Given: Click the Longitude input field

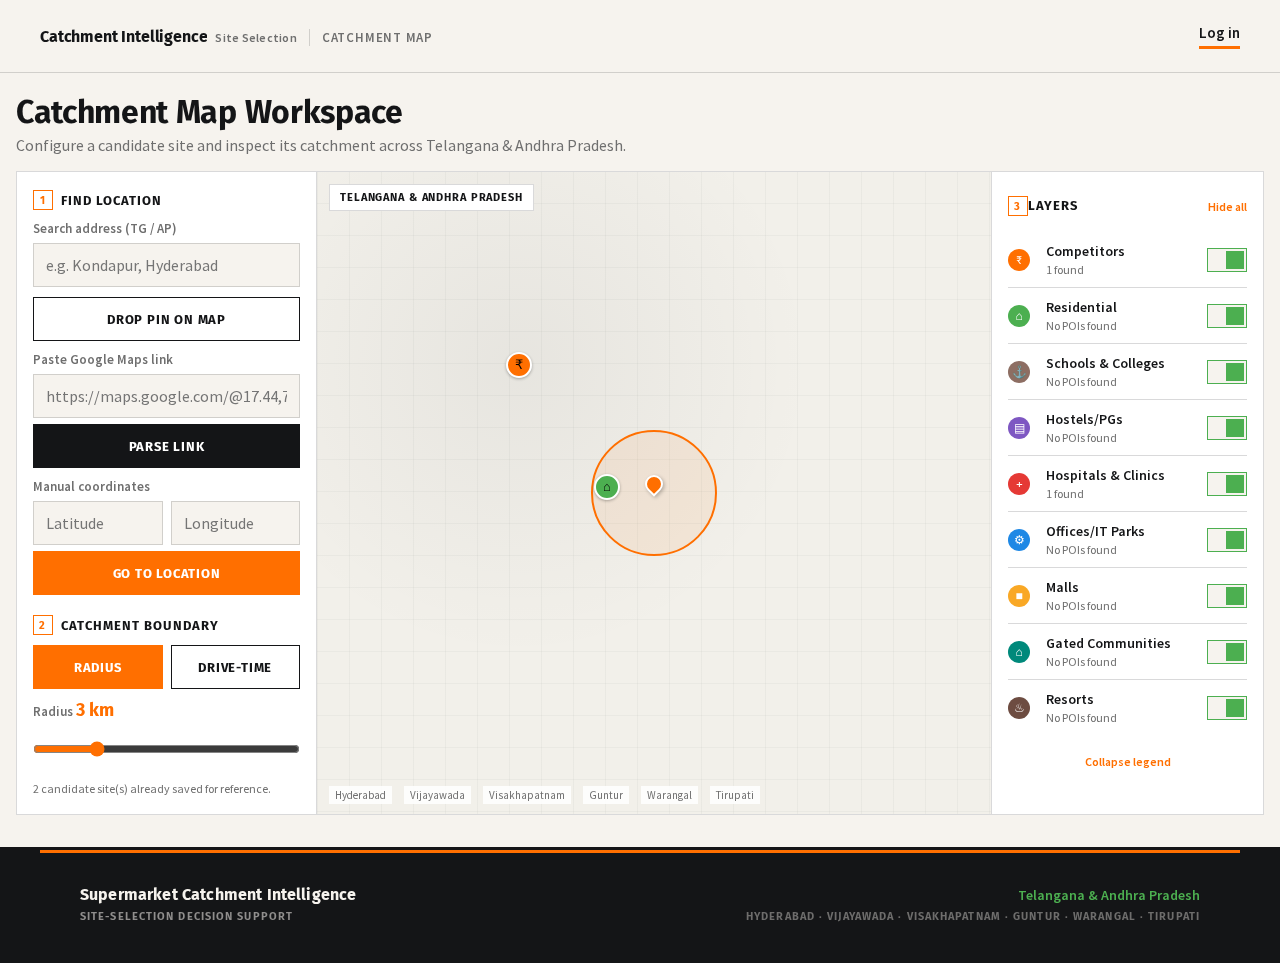Looking at the screenshot, I should click(x=235, y=523).
